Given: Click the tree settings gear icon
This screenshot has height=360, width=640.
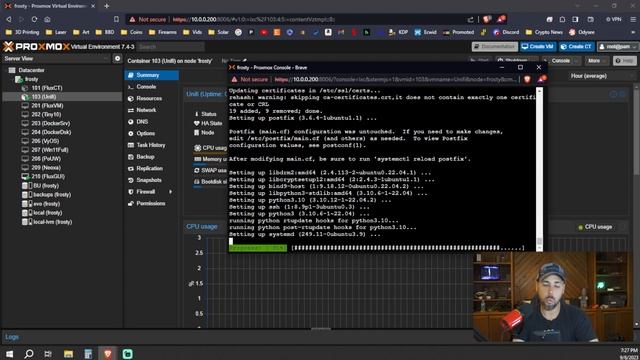Looking at the screenshot, I should [117, 59].
